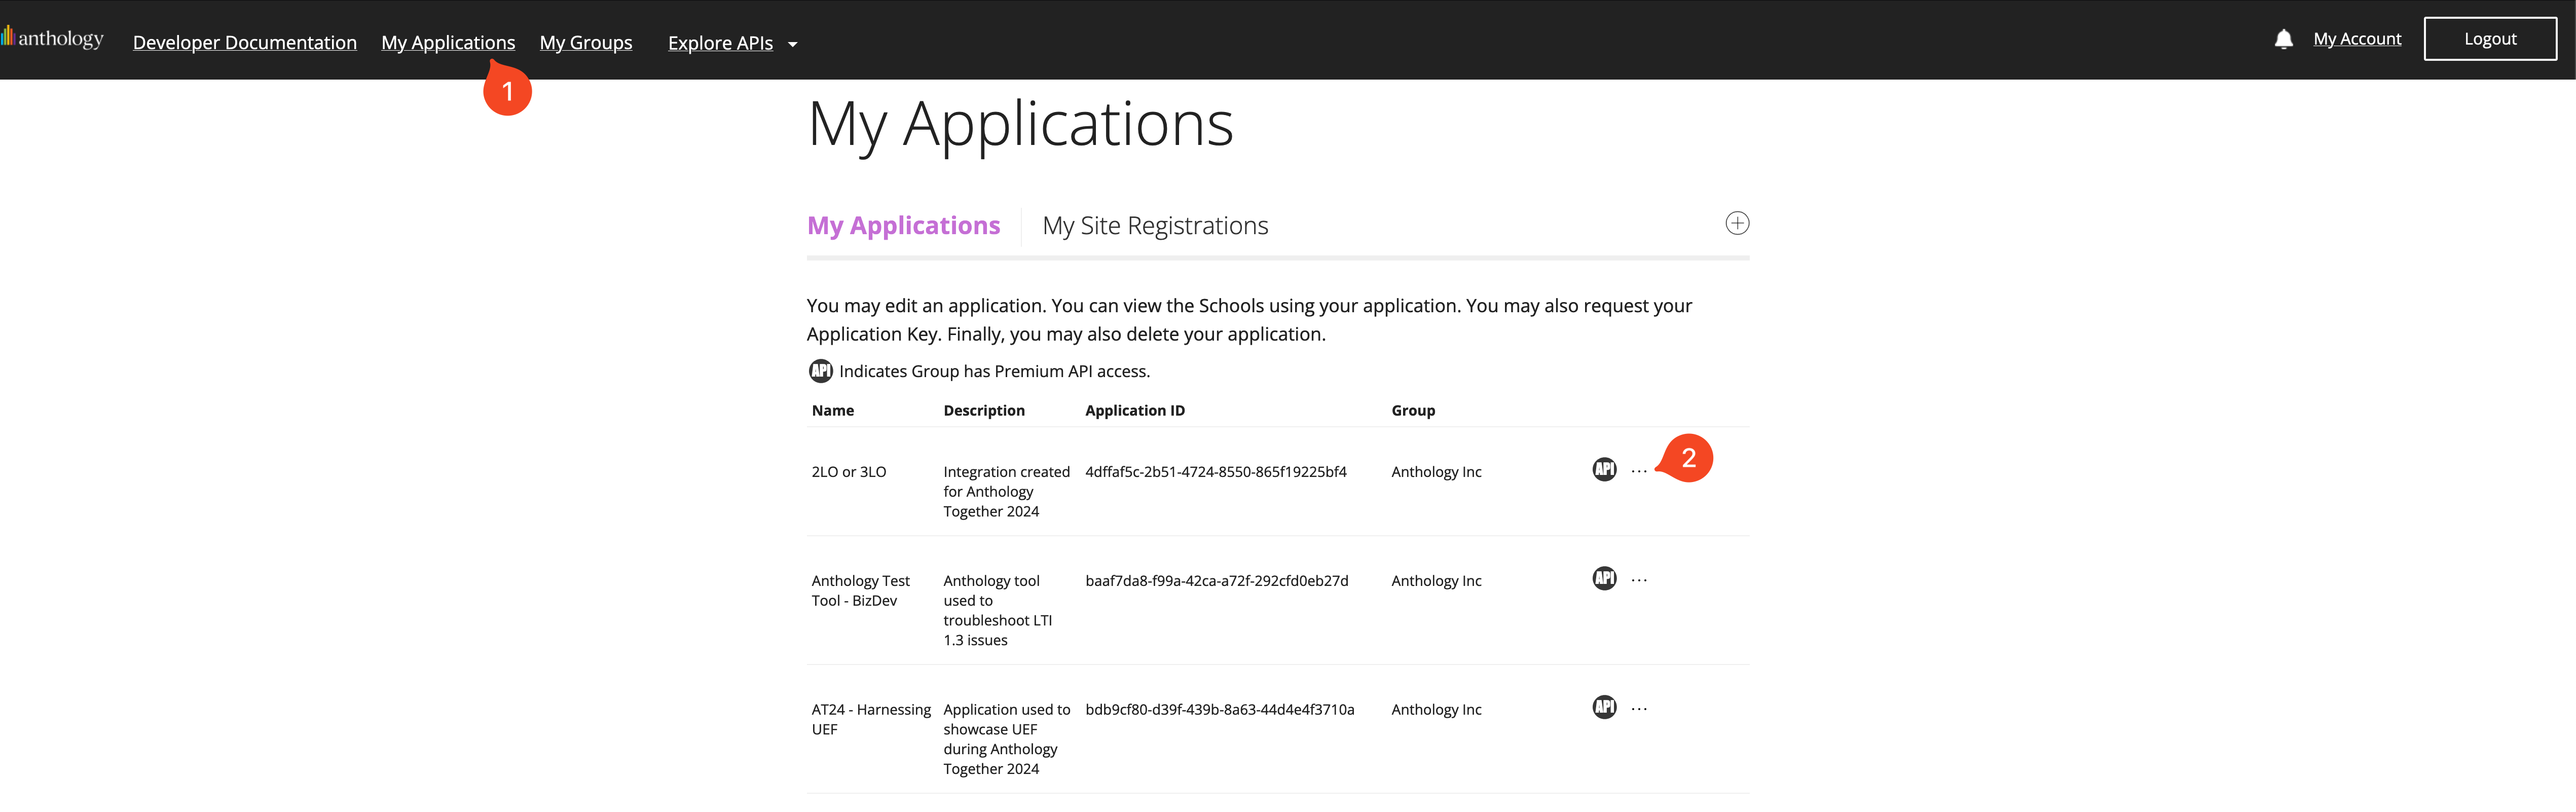This screenshot has width=2576, height=812.
Task: Click 'Indicates Group has Premium API access' text
Action: (994, 371)
